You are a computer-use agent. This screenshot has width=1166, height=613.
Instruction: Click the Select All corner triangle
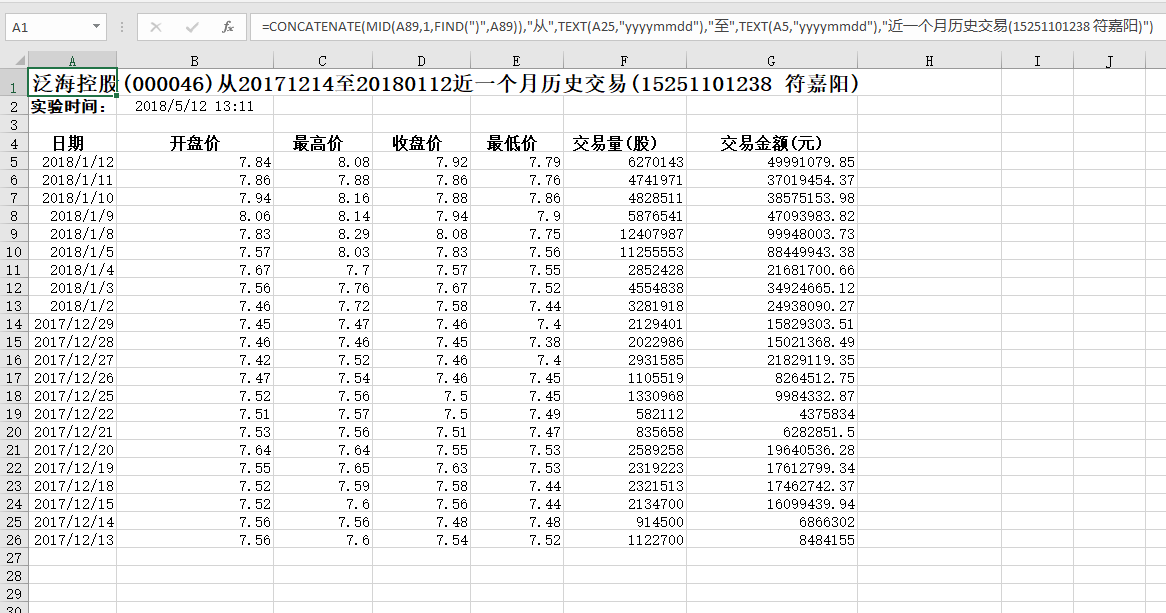tap(15, 62)
